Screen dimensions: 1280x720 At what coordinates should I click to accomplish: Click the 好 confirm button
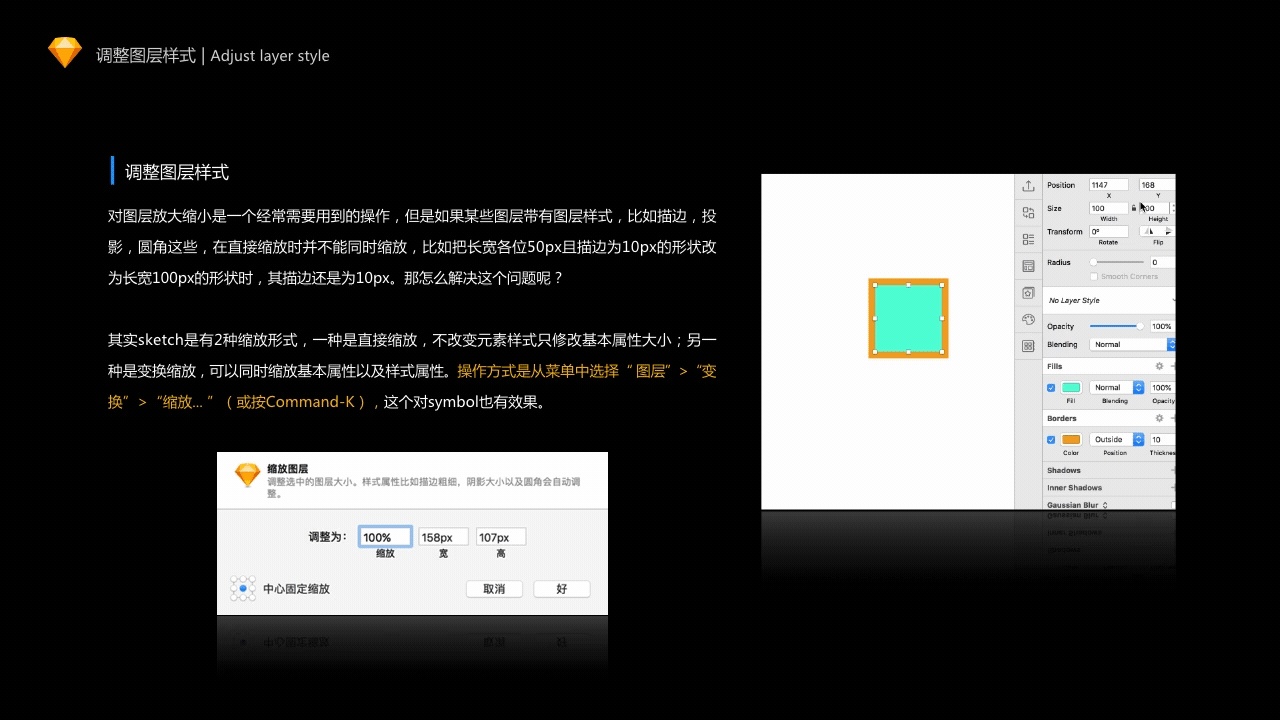561,589
